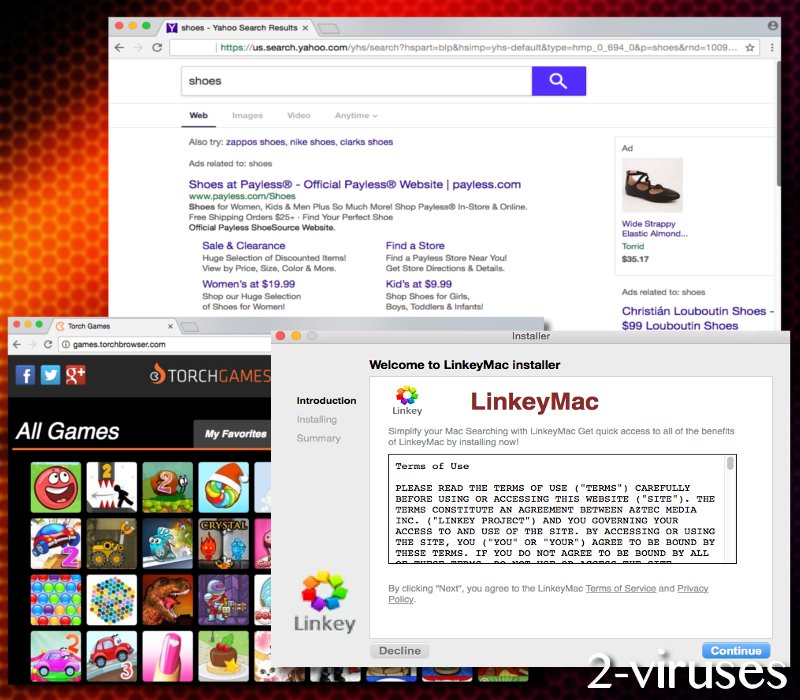Screen dimensions: 800x700
Task: Click Decline in the LinkeyMac installer
Action: click(399, 650)
